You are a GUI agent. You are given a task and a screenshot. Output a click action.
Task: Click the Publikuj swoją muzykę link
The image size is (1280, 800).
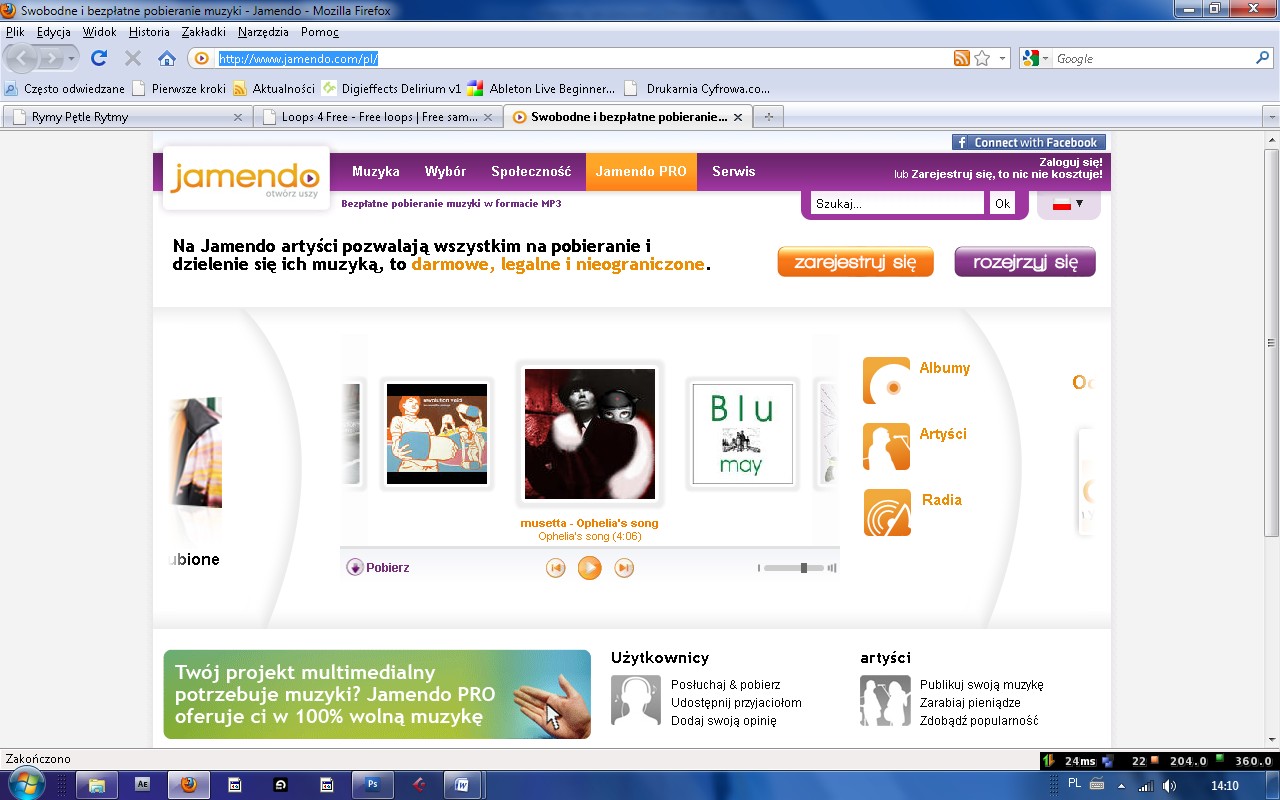(982, 685)
